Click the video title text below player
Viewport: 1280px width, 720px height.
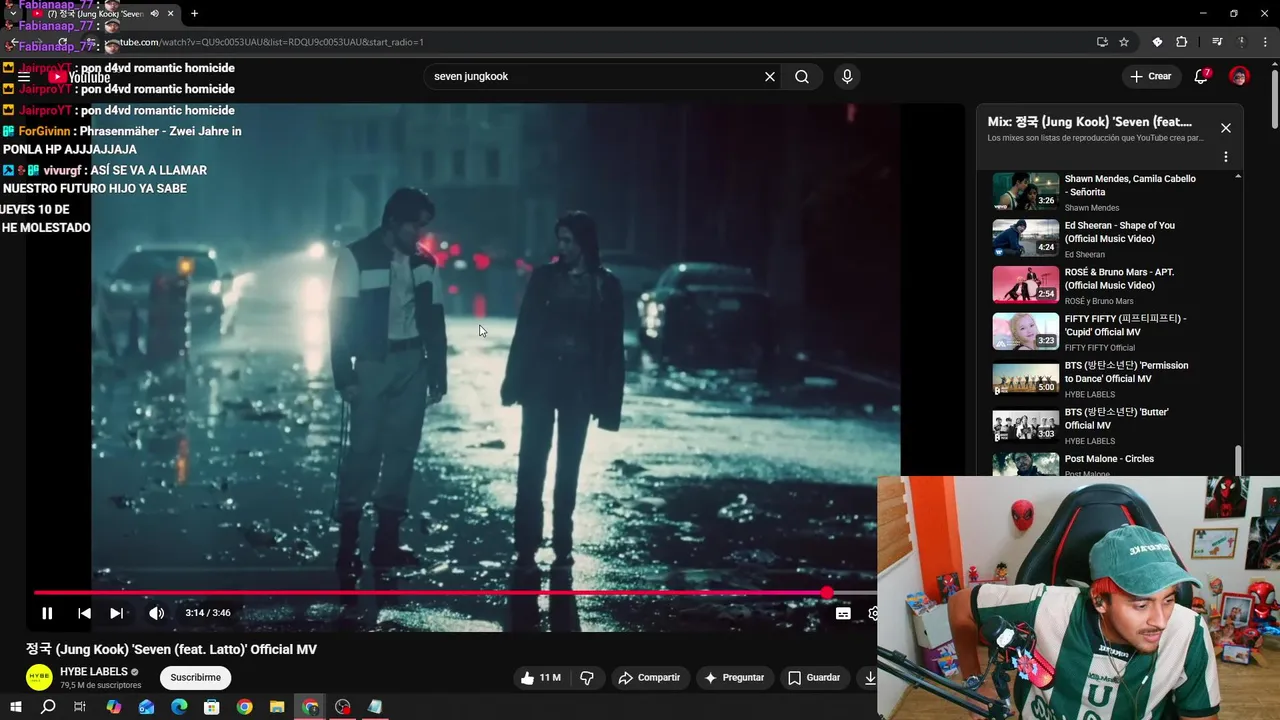(x=171, y=650)
